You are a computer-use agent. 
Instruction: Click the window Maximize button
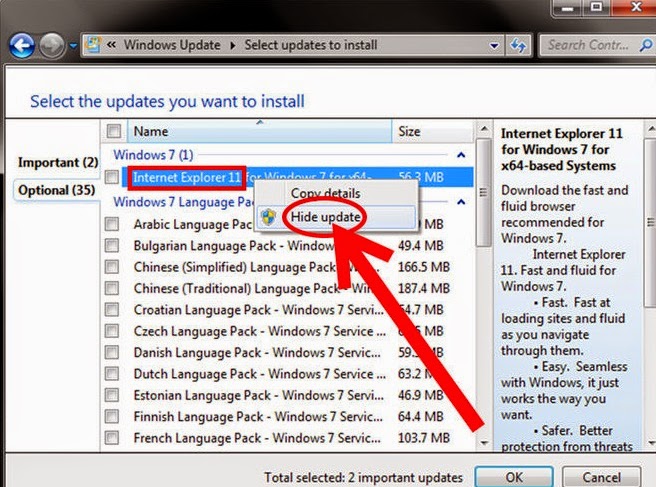597,6
